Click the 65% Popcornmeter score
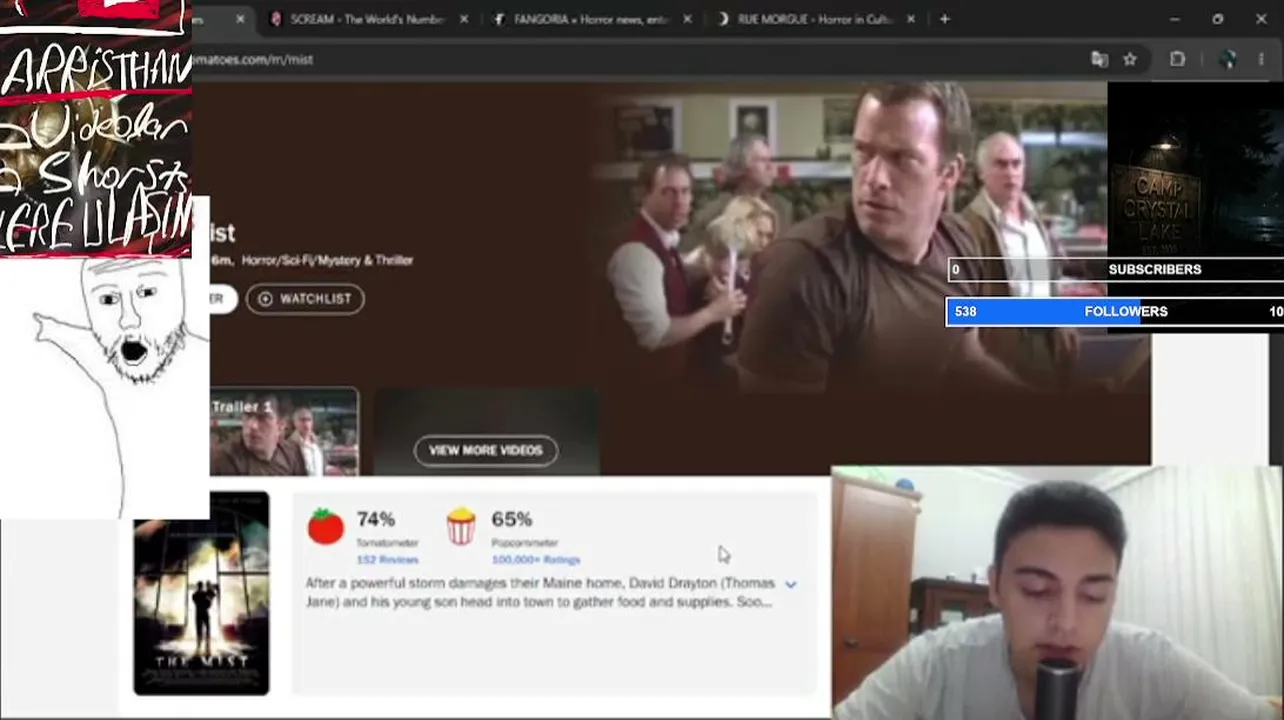Image resolution: width=1284 pixels, height=720 pixels. coord(512,519)
